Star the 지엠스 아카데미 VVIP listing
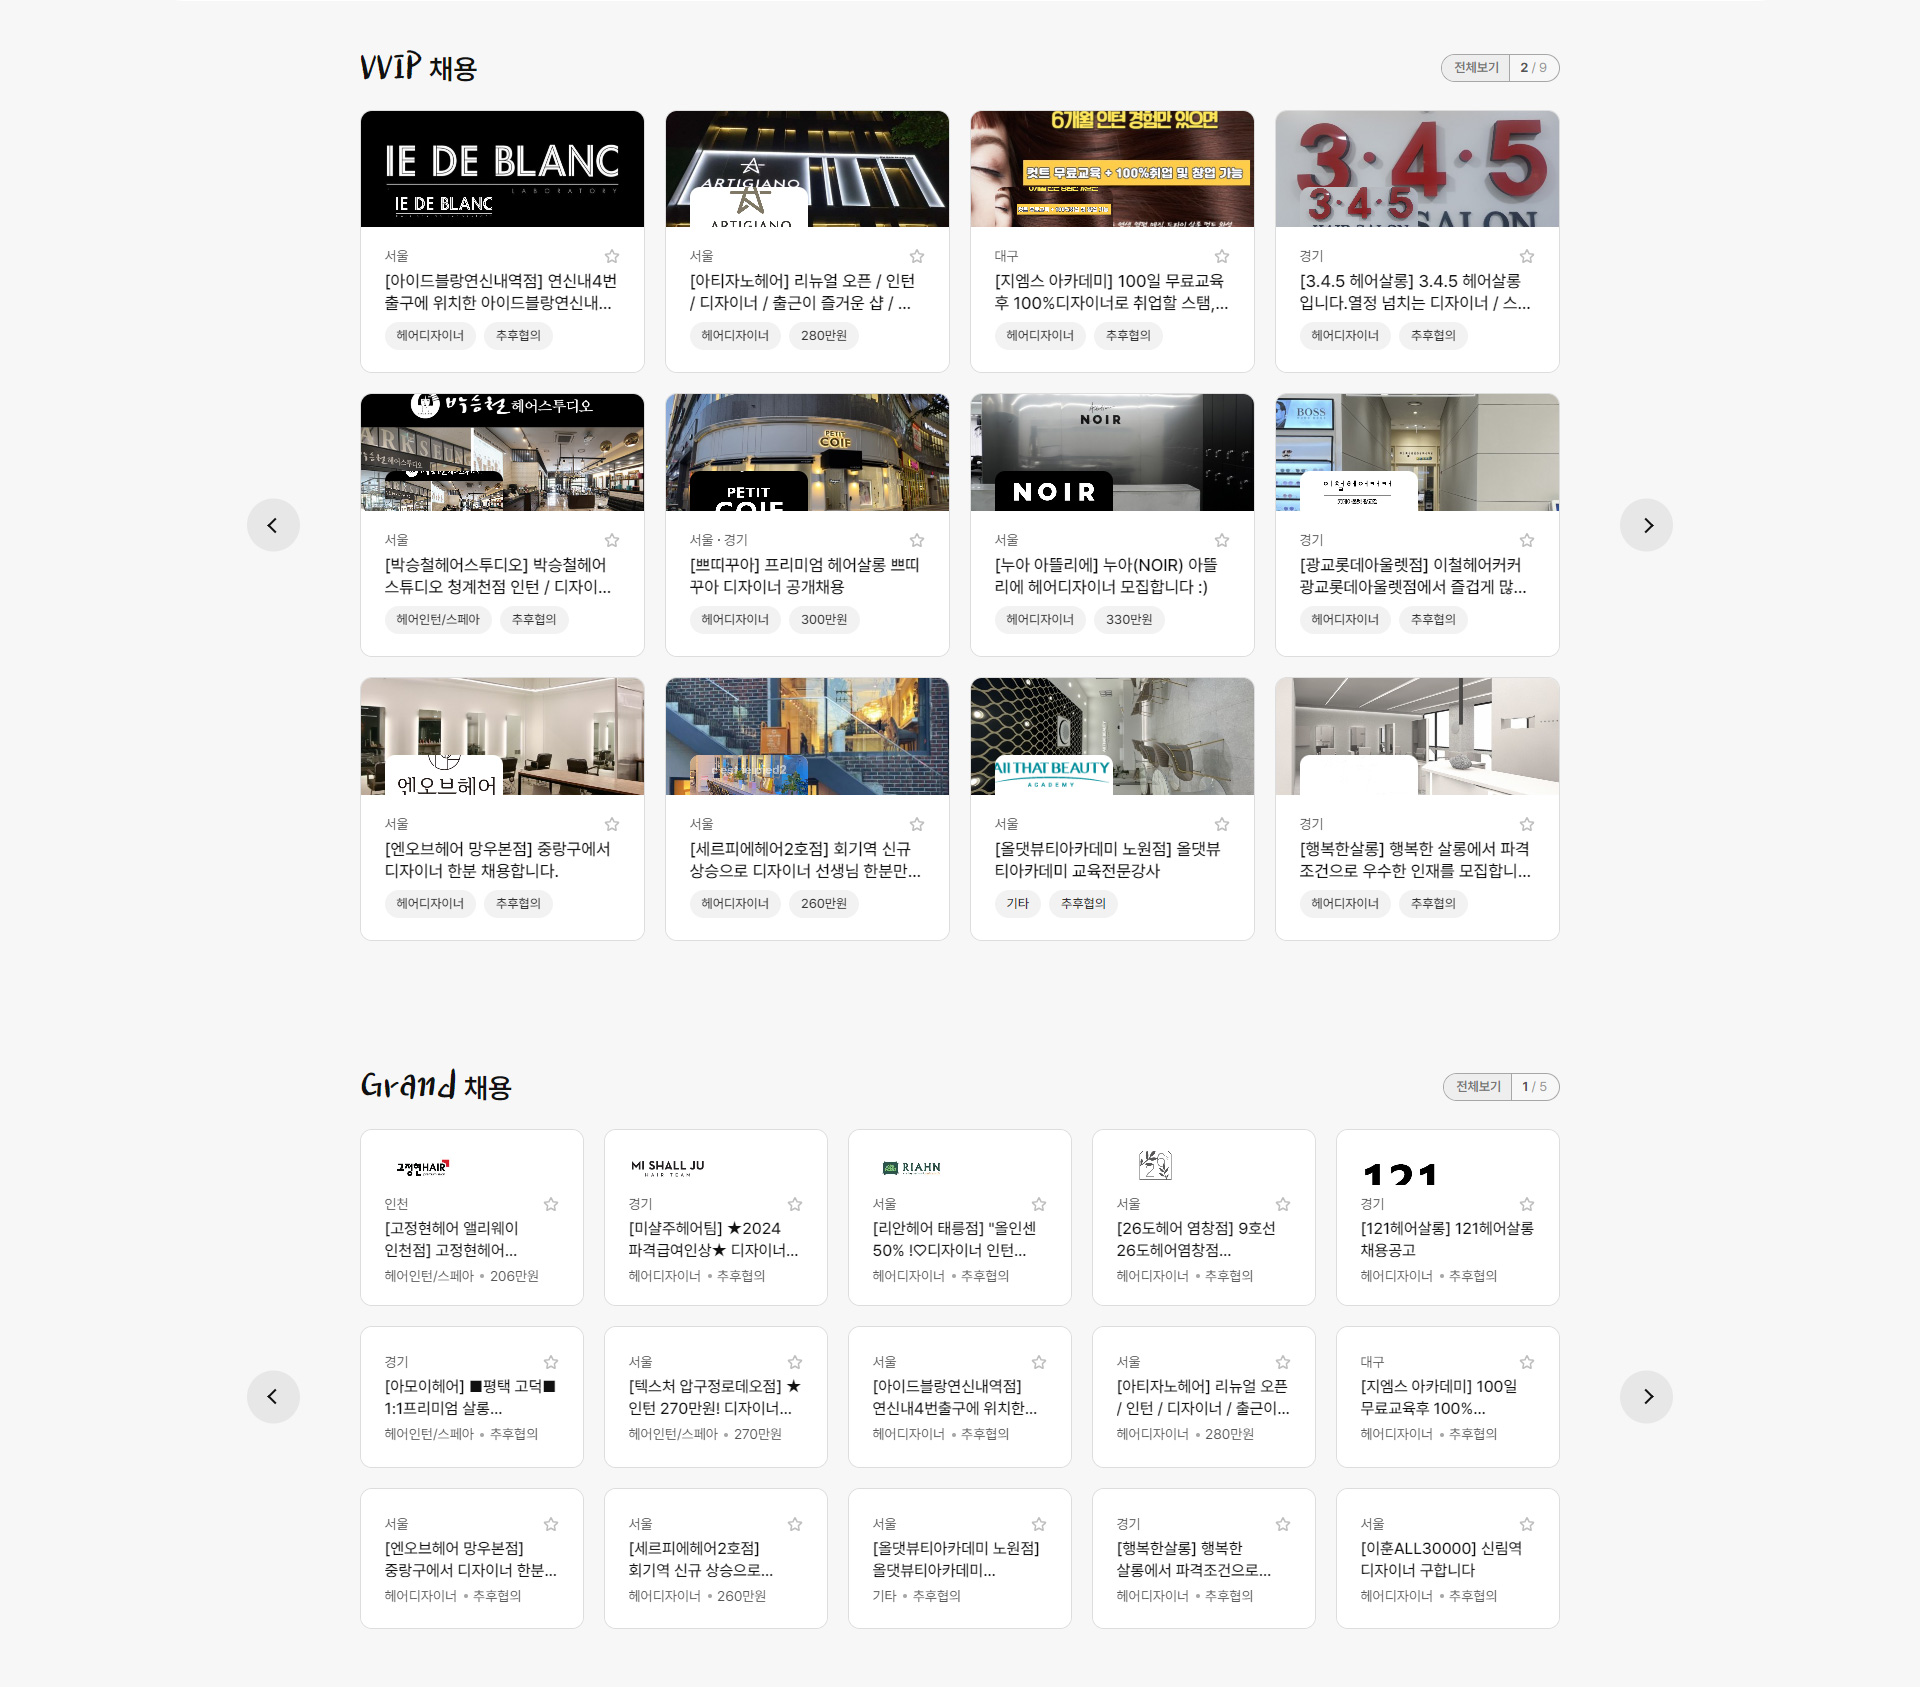Image resolution: width=1920 pixels, height=1687 pixels. [x=1222, y=256]
